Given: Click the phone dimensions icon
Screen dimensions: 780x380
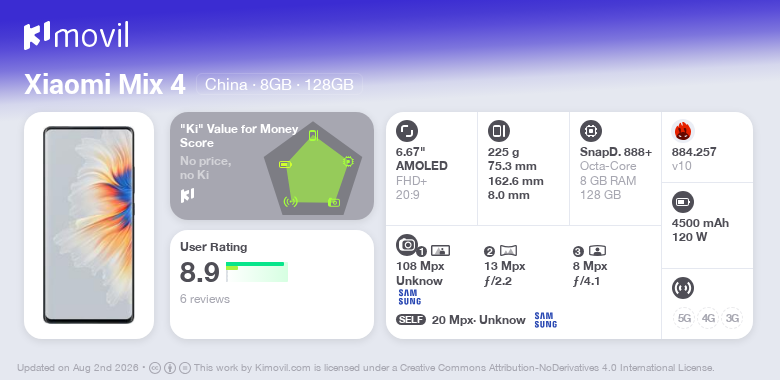Looking at the screenshot, I should click(x=499, y=131).
